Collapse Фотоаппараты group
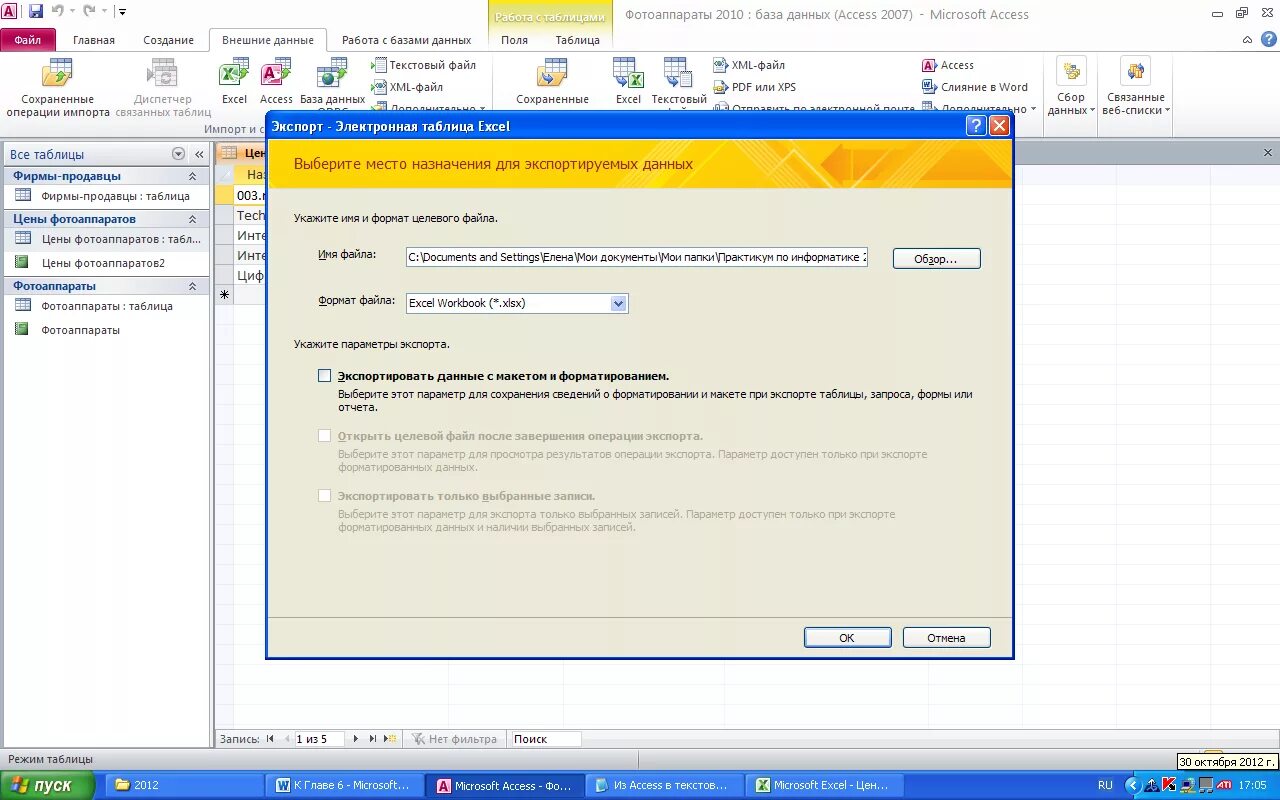The image size is (1280, 800). click(x=192, y=286)
